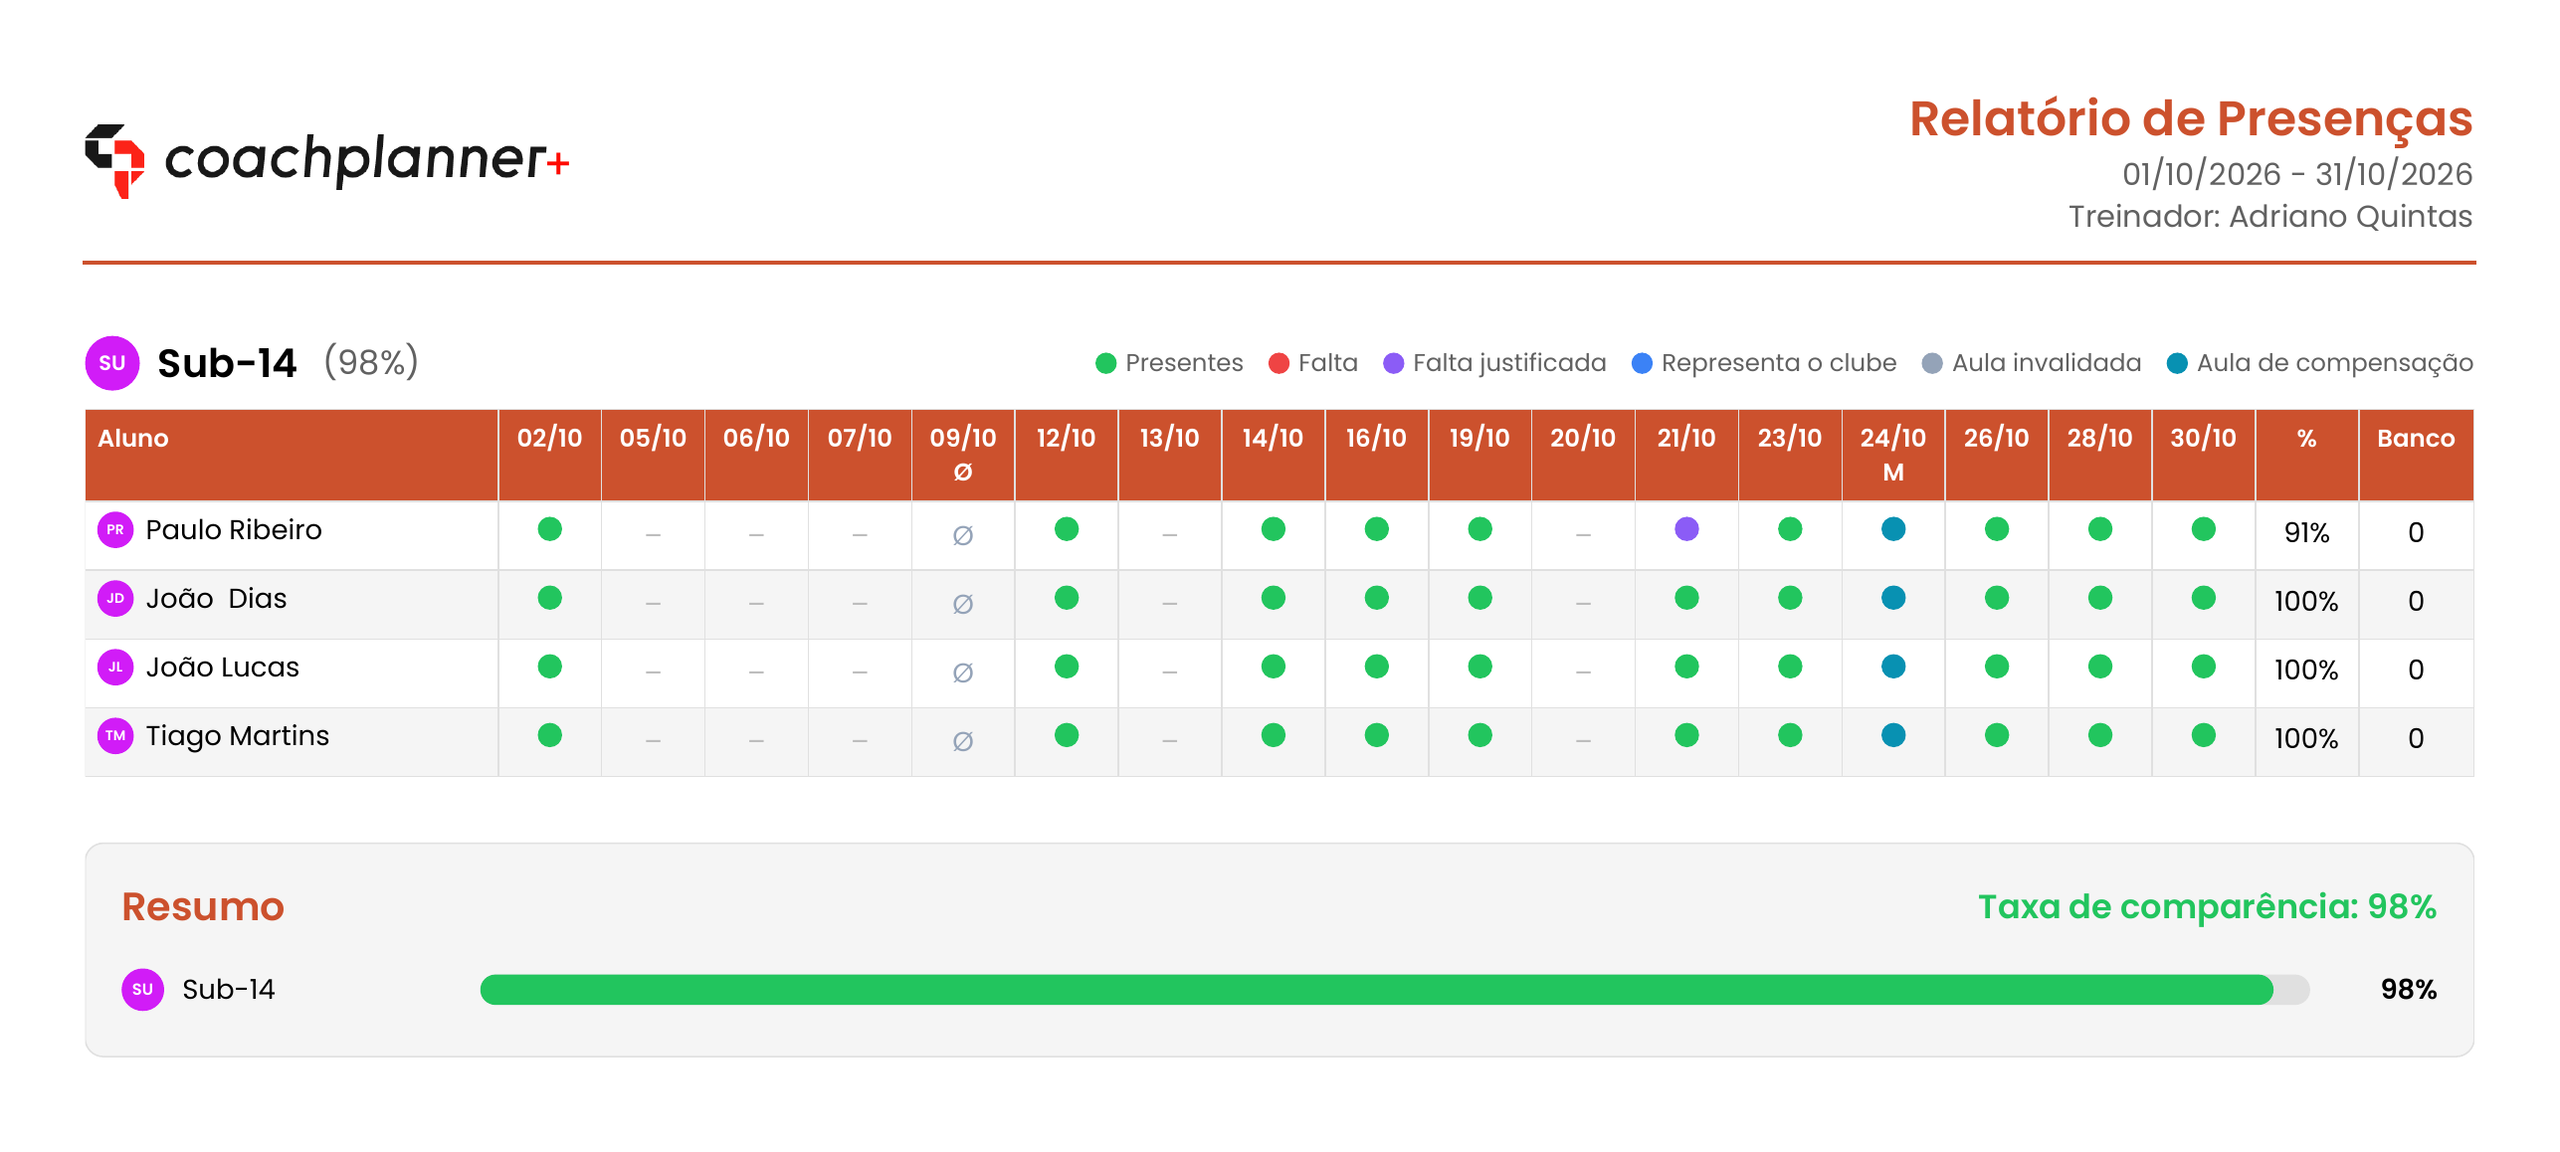The width and height of the screenshot is (2560, 1152).
Task: Click Paulo Ribeiro's 91% value
Action: [x=2306, y=532]
